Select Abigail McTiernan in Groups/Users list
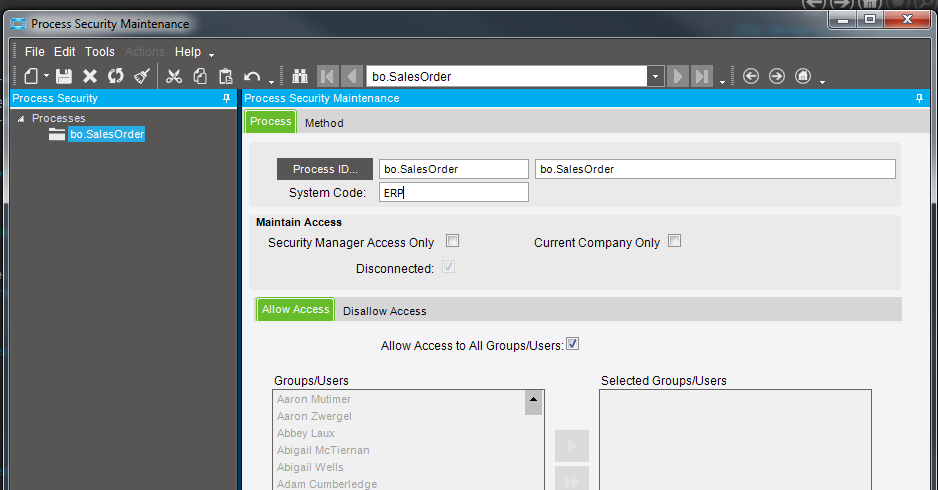Screen dimensions: 938x490 (323, 451)
